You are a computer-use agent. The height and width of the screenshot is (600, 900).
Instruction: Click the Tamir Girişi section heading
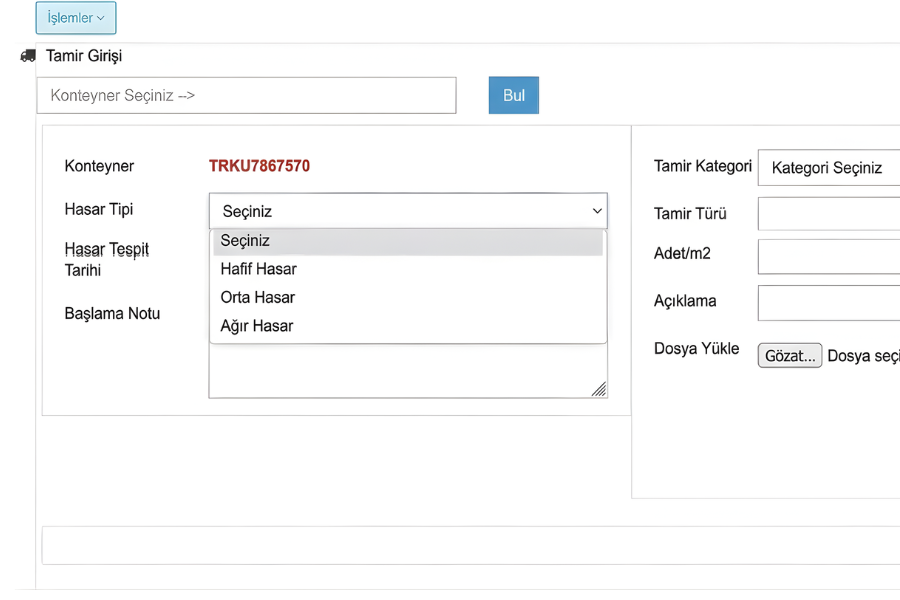pos(84,56)
